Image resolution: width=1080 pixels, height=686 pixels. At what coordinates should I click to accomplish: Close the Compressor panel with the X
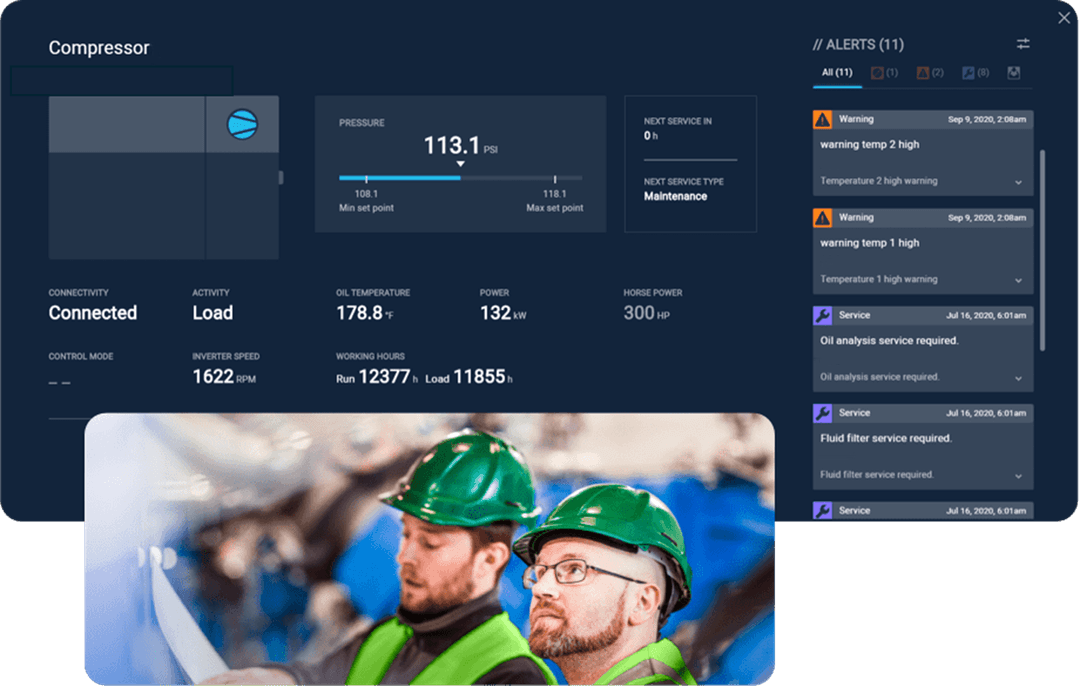point(1064,18)
